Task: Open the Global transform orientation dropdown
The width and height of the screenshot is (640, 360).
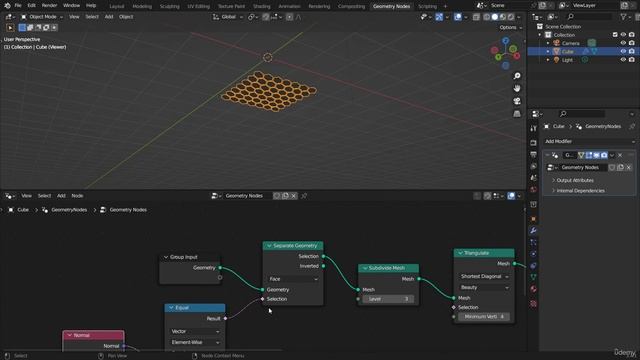Action: 228,17
